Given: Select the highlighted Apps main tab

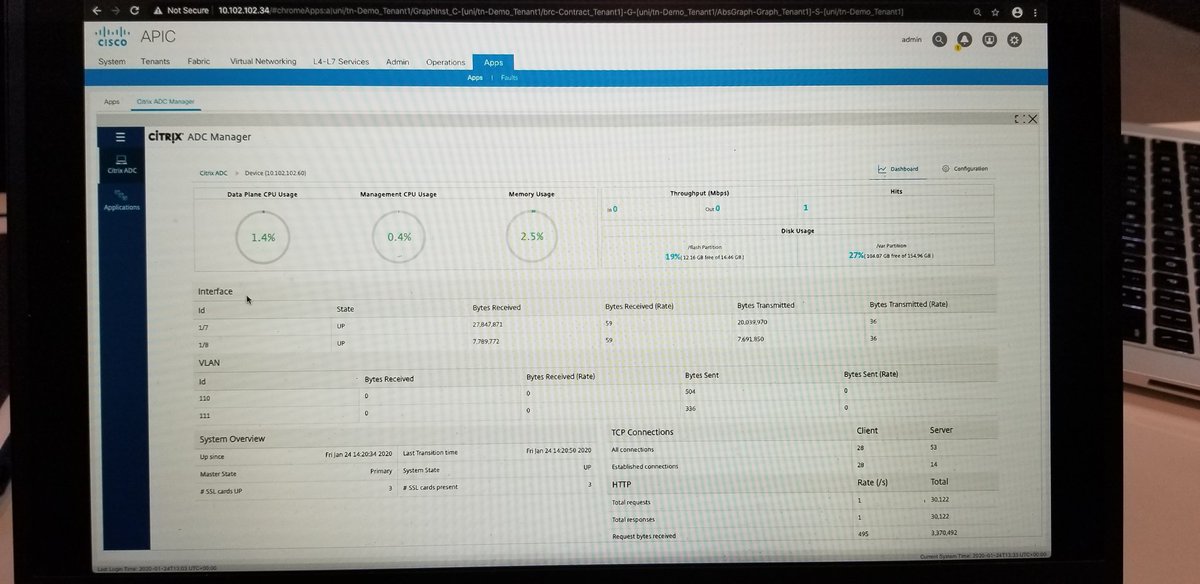Looking at the screenshot, I should pos(493,62).
